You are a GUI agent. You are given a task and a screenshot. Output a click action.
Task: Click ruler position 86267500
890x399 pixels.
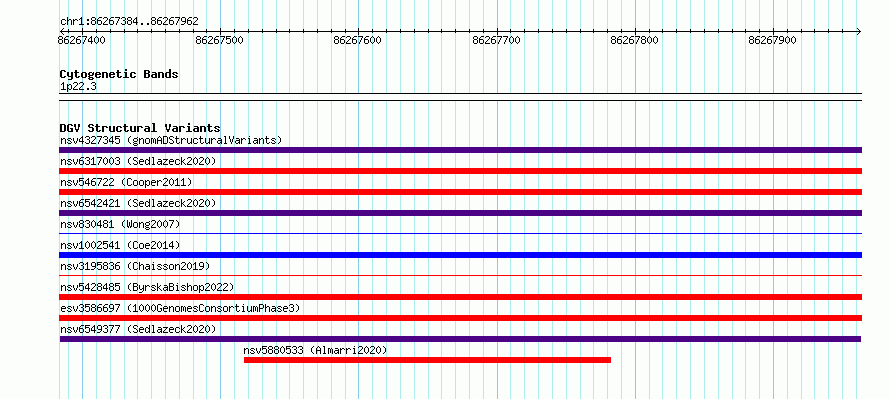point(219,40)
